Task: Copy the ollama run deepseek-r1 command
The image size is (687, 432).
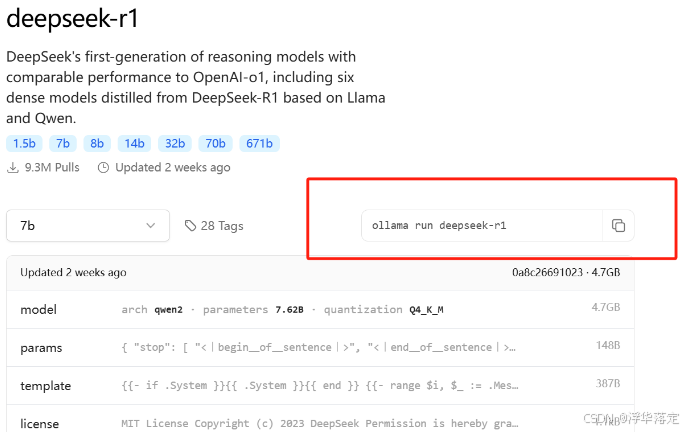Action: [x=618, y=226]
